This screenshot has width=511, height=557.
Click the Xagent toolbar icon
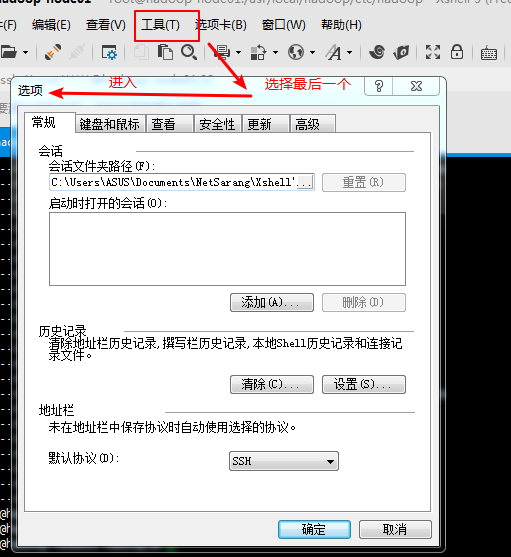tap(401, 53)
